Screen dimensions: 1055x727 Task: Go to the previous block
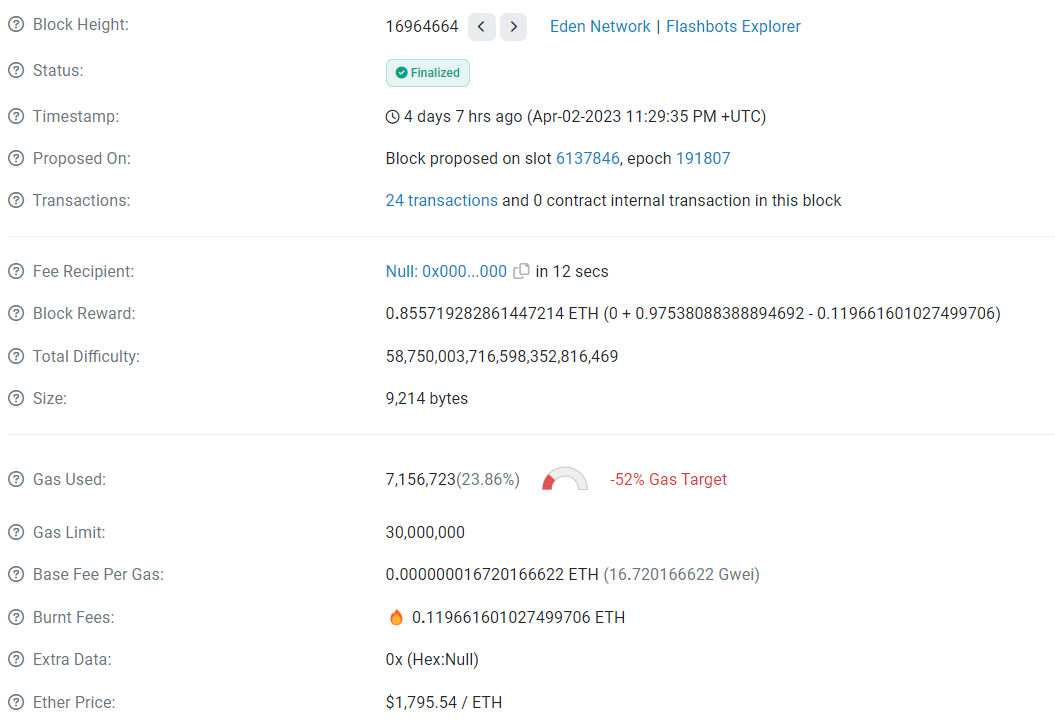pyautogui.click(x=481, y=27)
